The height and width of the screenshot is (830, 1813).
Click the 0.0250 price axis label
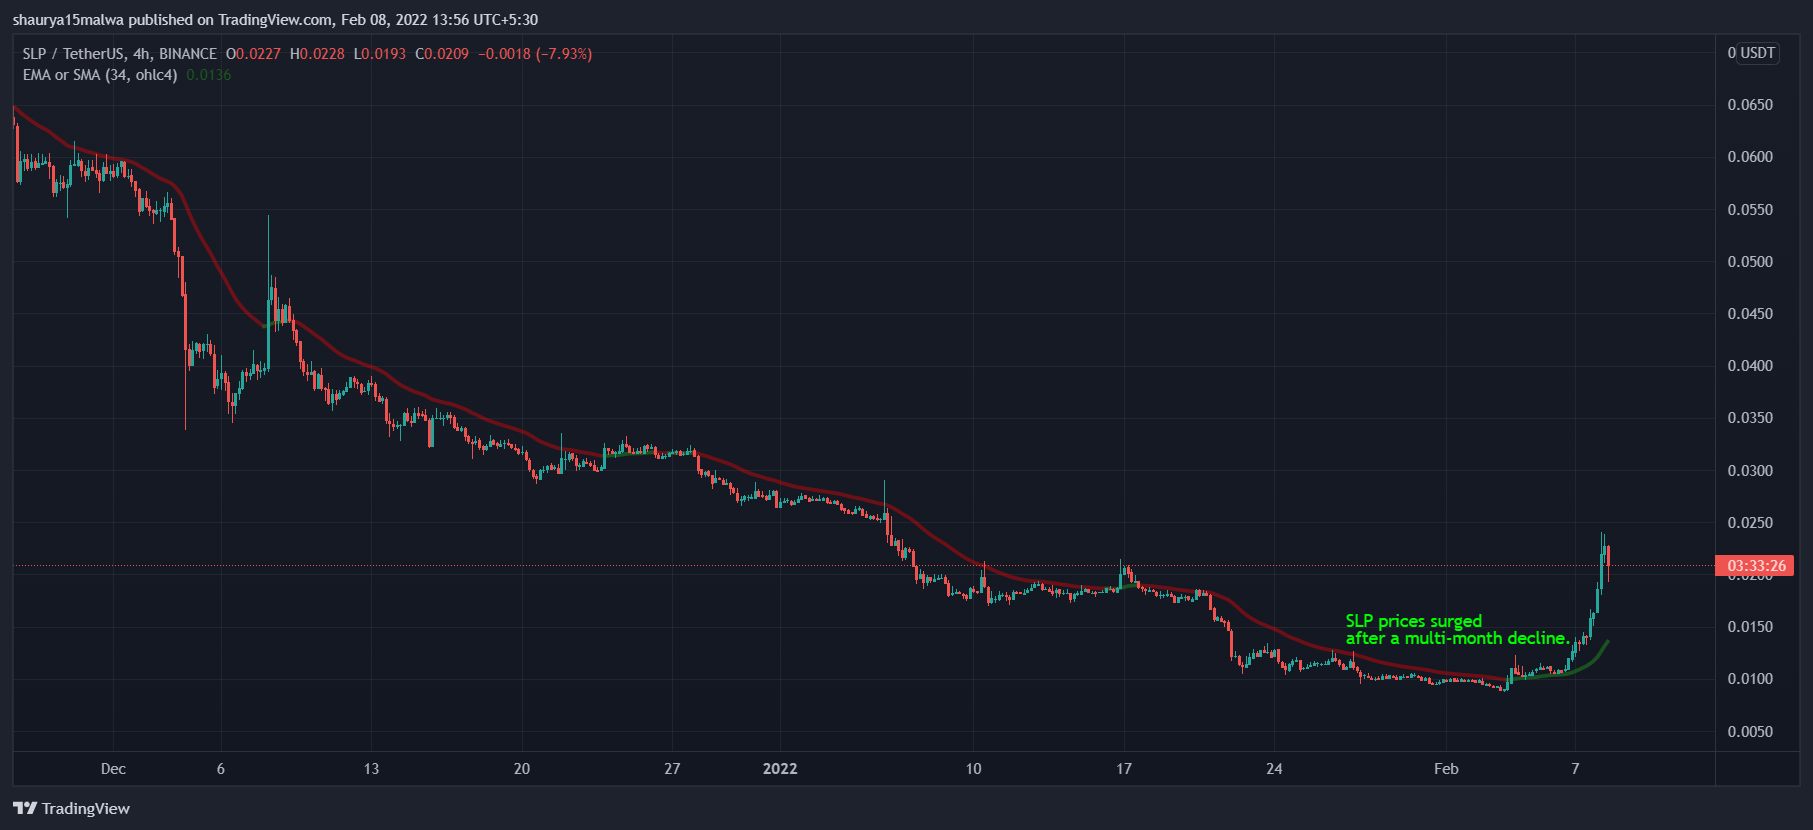coord(1750,523)
